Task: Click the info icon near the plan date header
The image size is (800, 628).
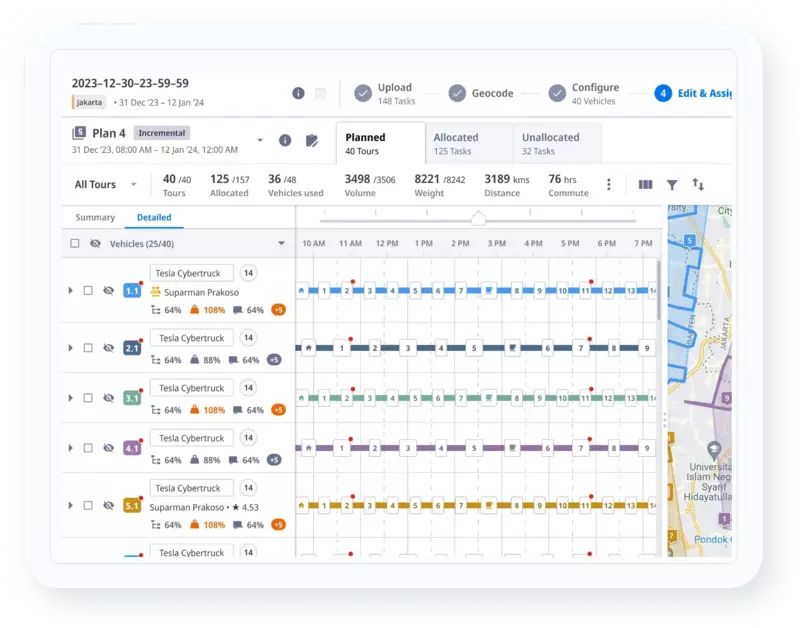Action: click(x=297, y=93)
